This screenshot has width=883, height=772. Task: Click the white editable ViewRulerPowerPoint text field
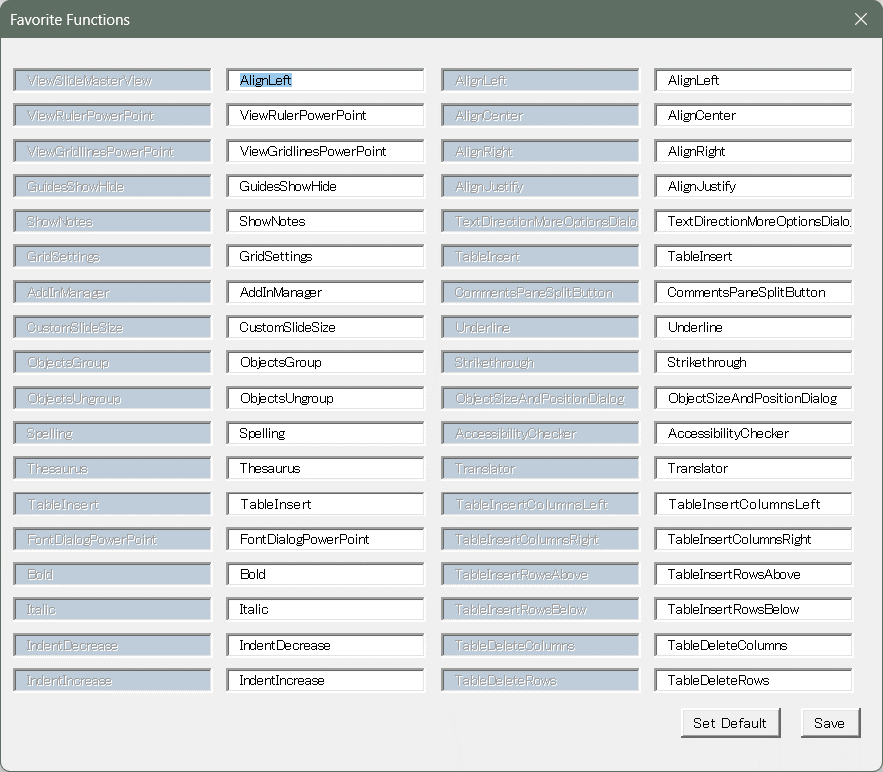(x=325, y=116)
